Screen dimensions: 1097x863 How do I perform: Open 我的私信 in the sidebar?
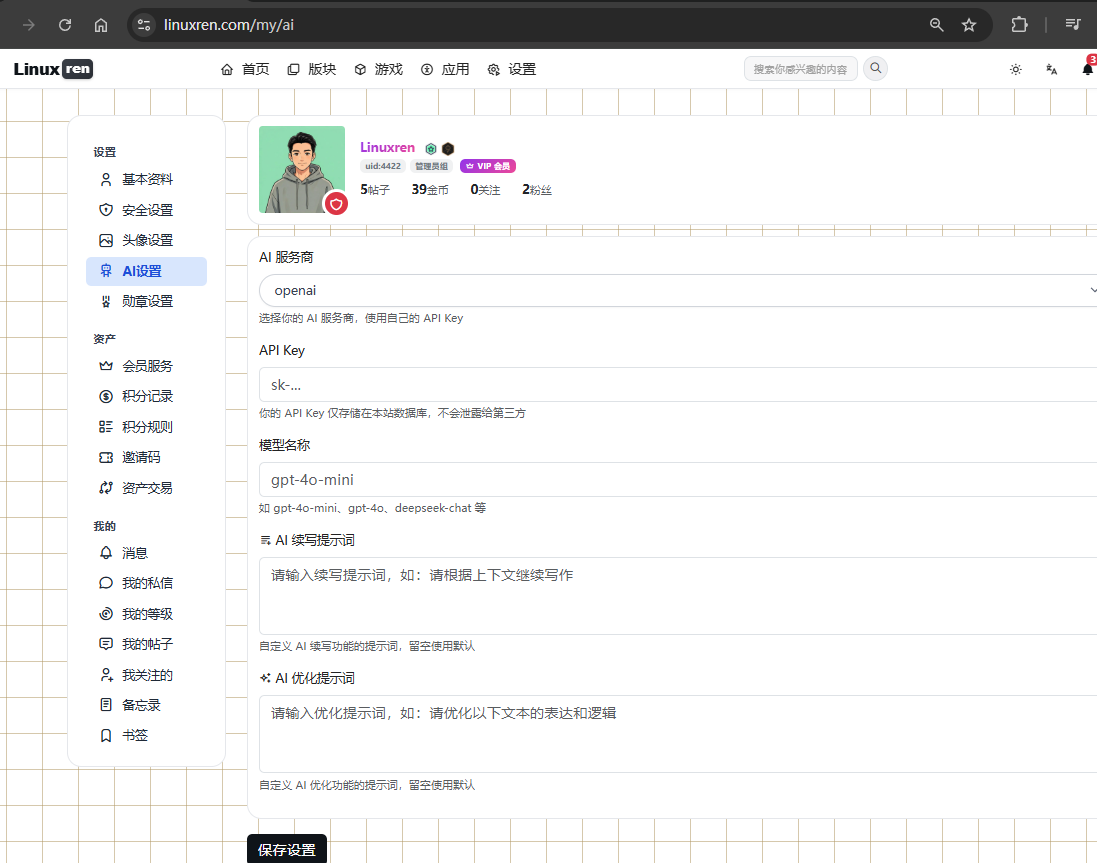[146, 583]
